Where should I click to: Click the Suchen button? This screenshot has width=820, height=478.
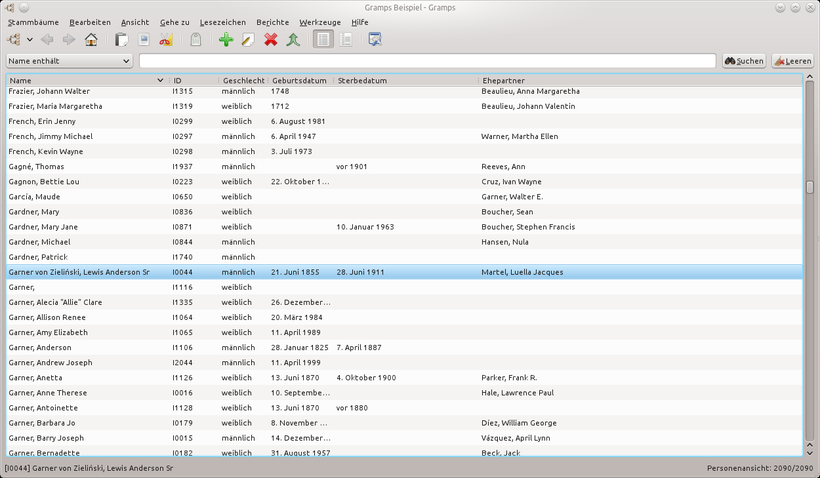point(744,61)
